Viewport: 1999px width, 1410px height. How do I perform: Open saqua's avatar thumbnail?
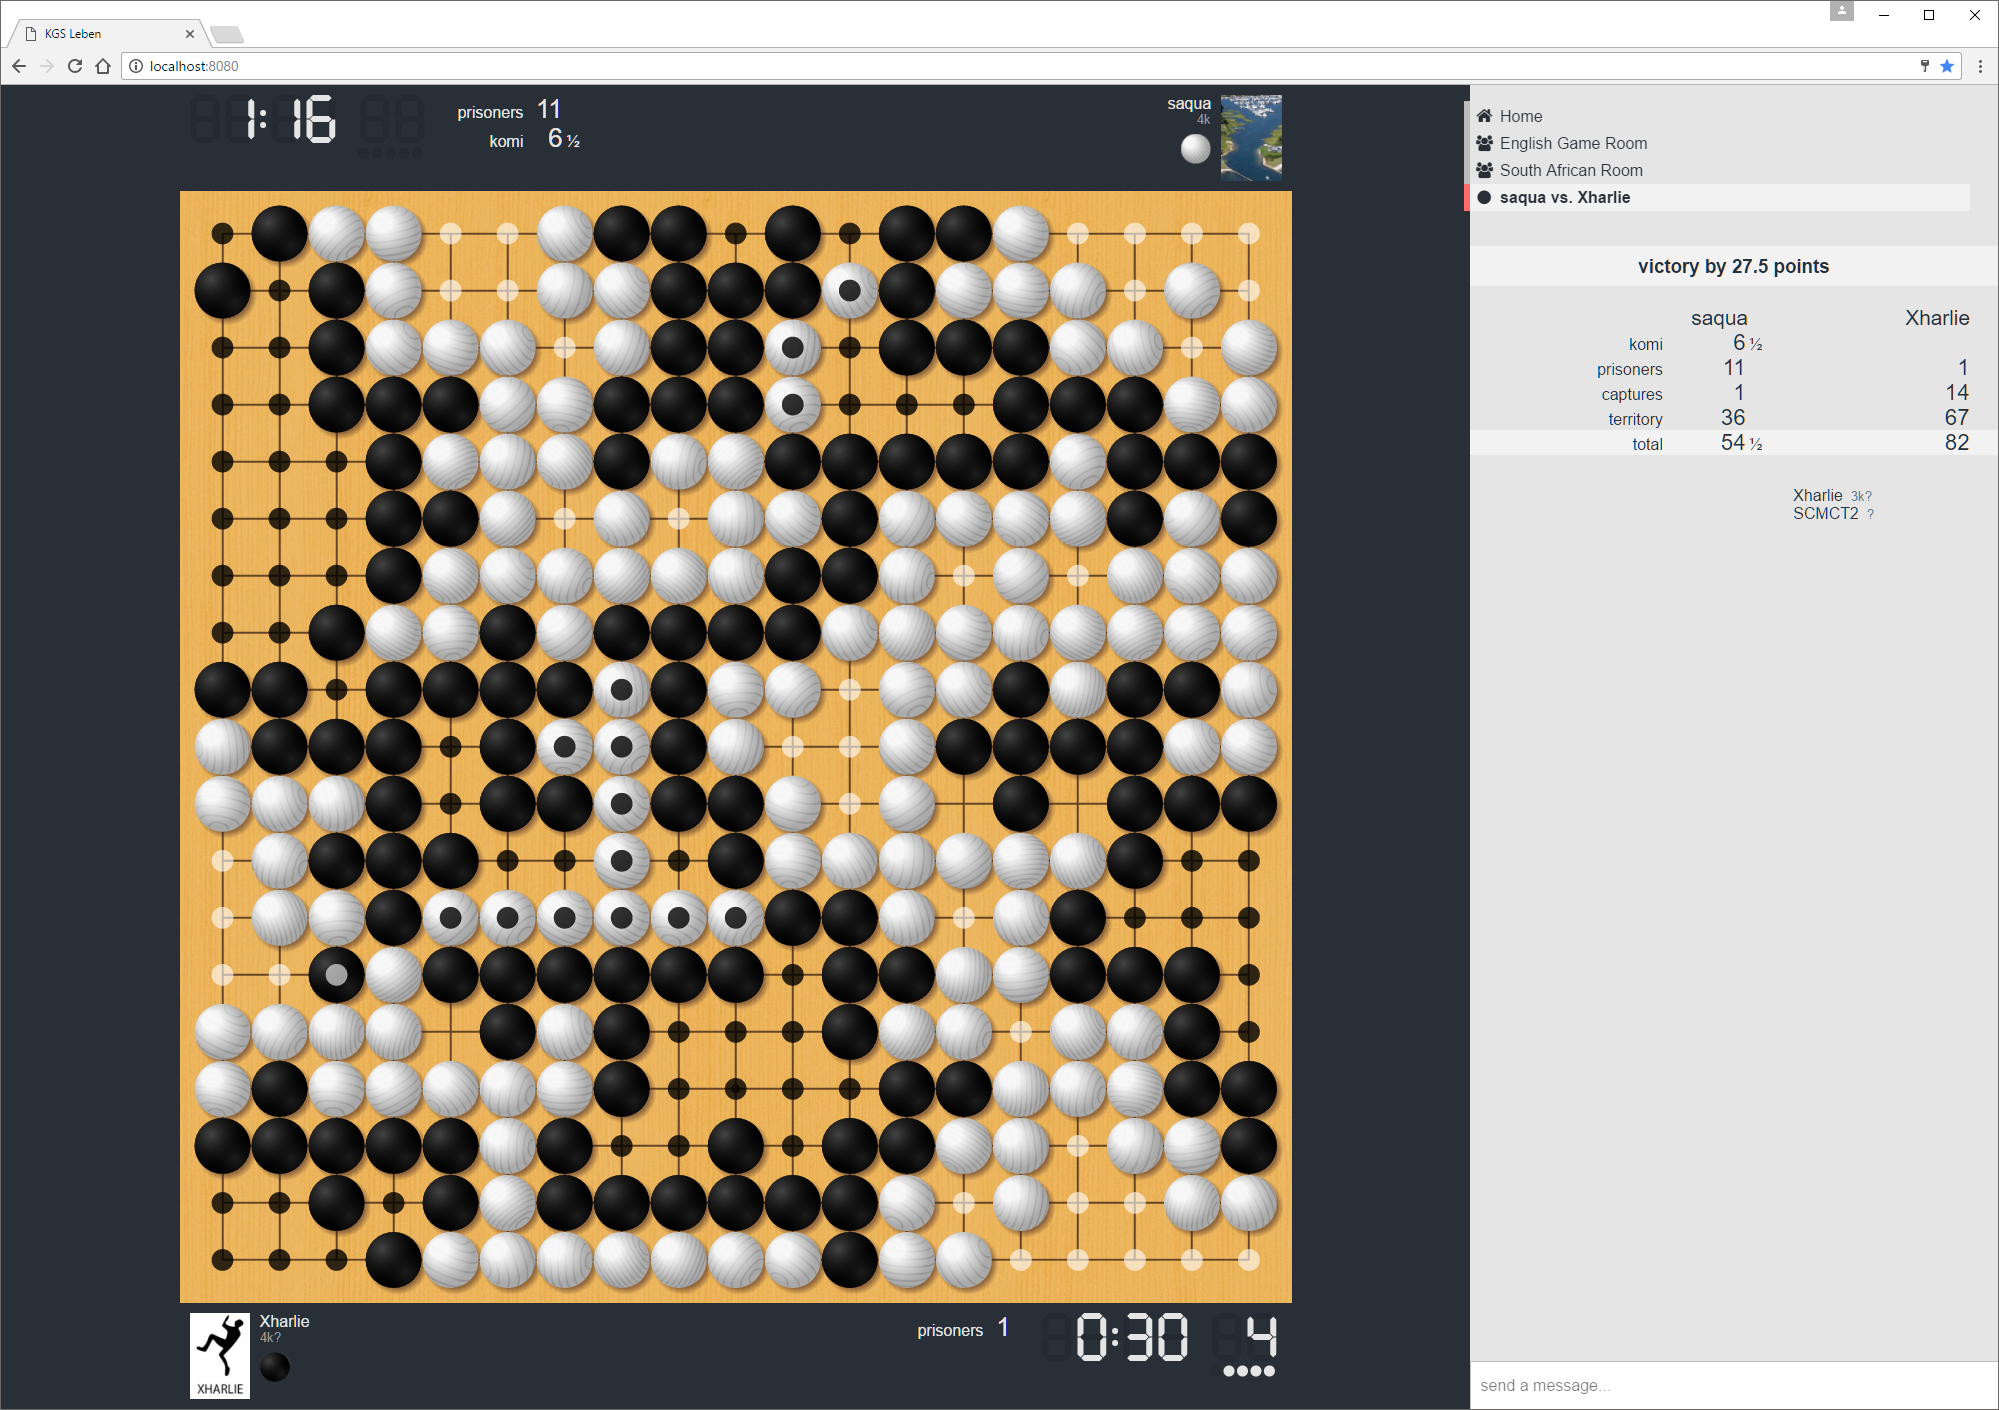coord(1251,137)
